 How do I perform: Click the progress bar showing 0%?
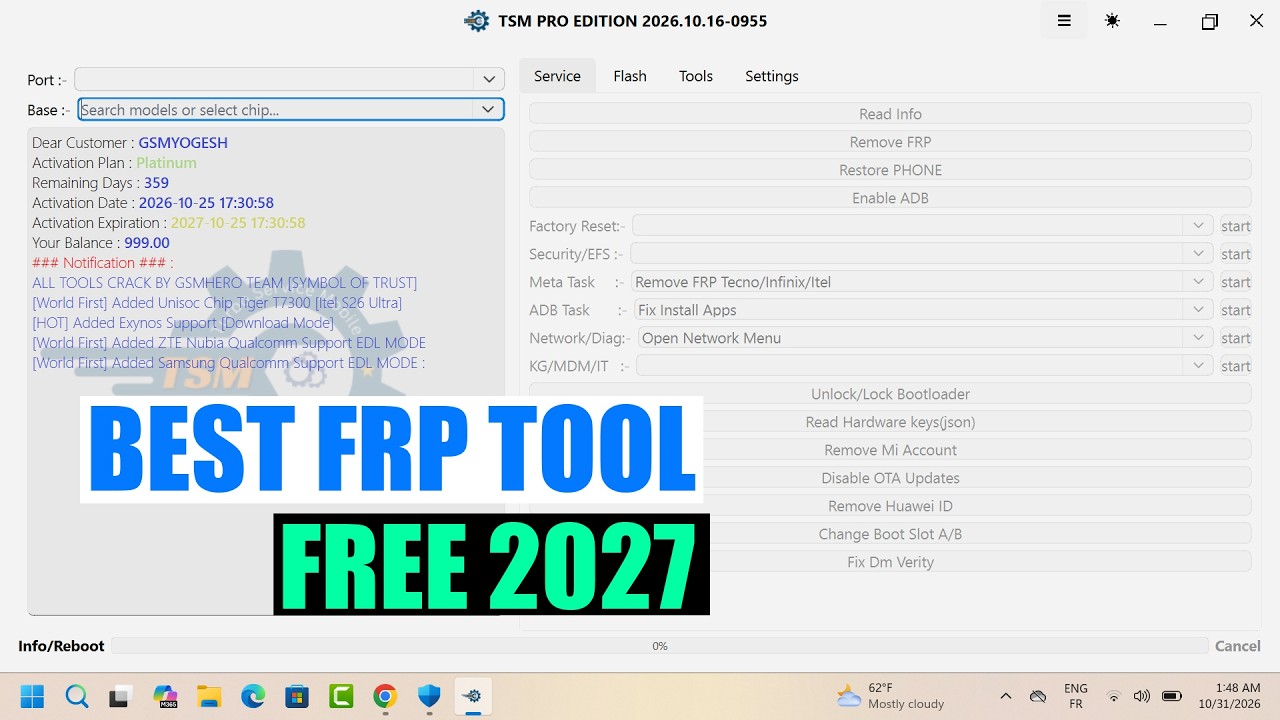tap(660, 646)
